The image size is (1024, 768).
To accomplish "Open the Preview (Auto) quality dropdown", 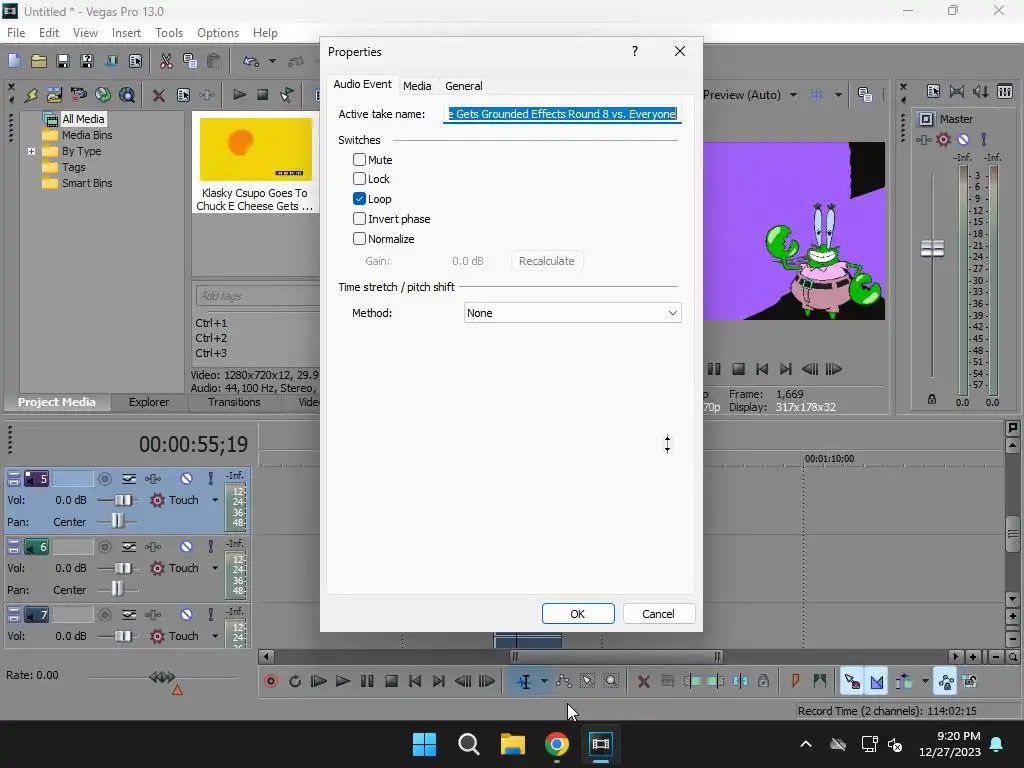I will click(793, 95).
